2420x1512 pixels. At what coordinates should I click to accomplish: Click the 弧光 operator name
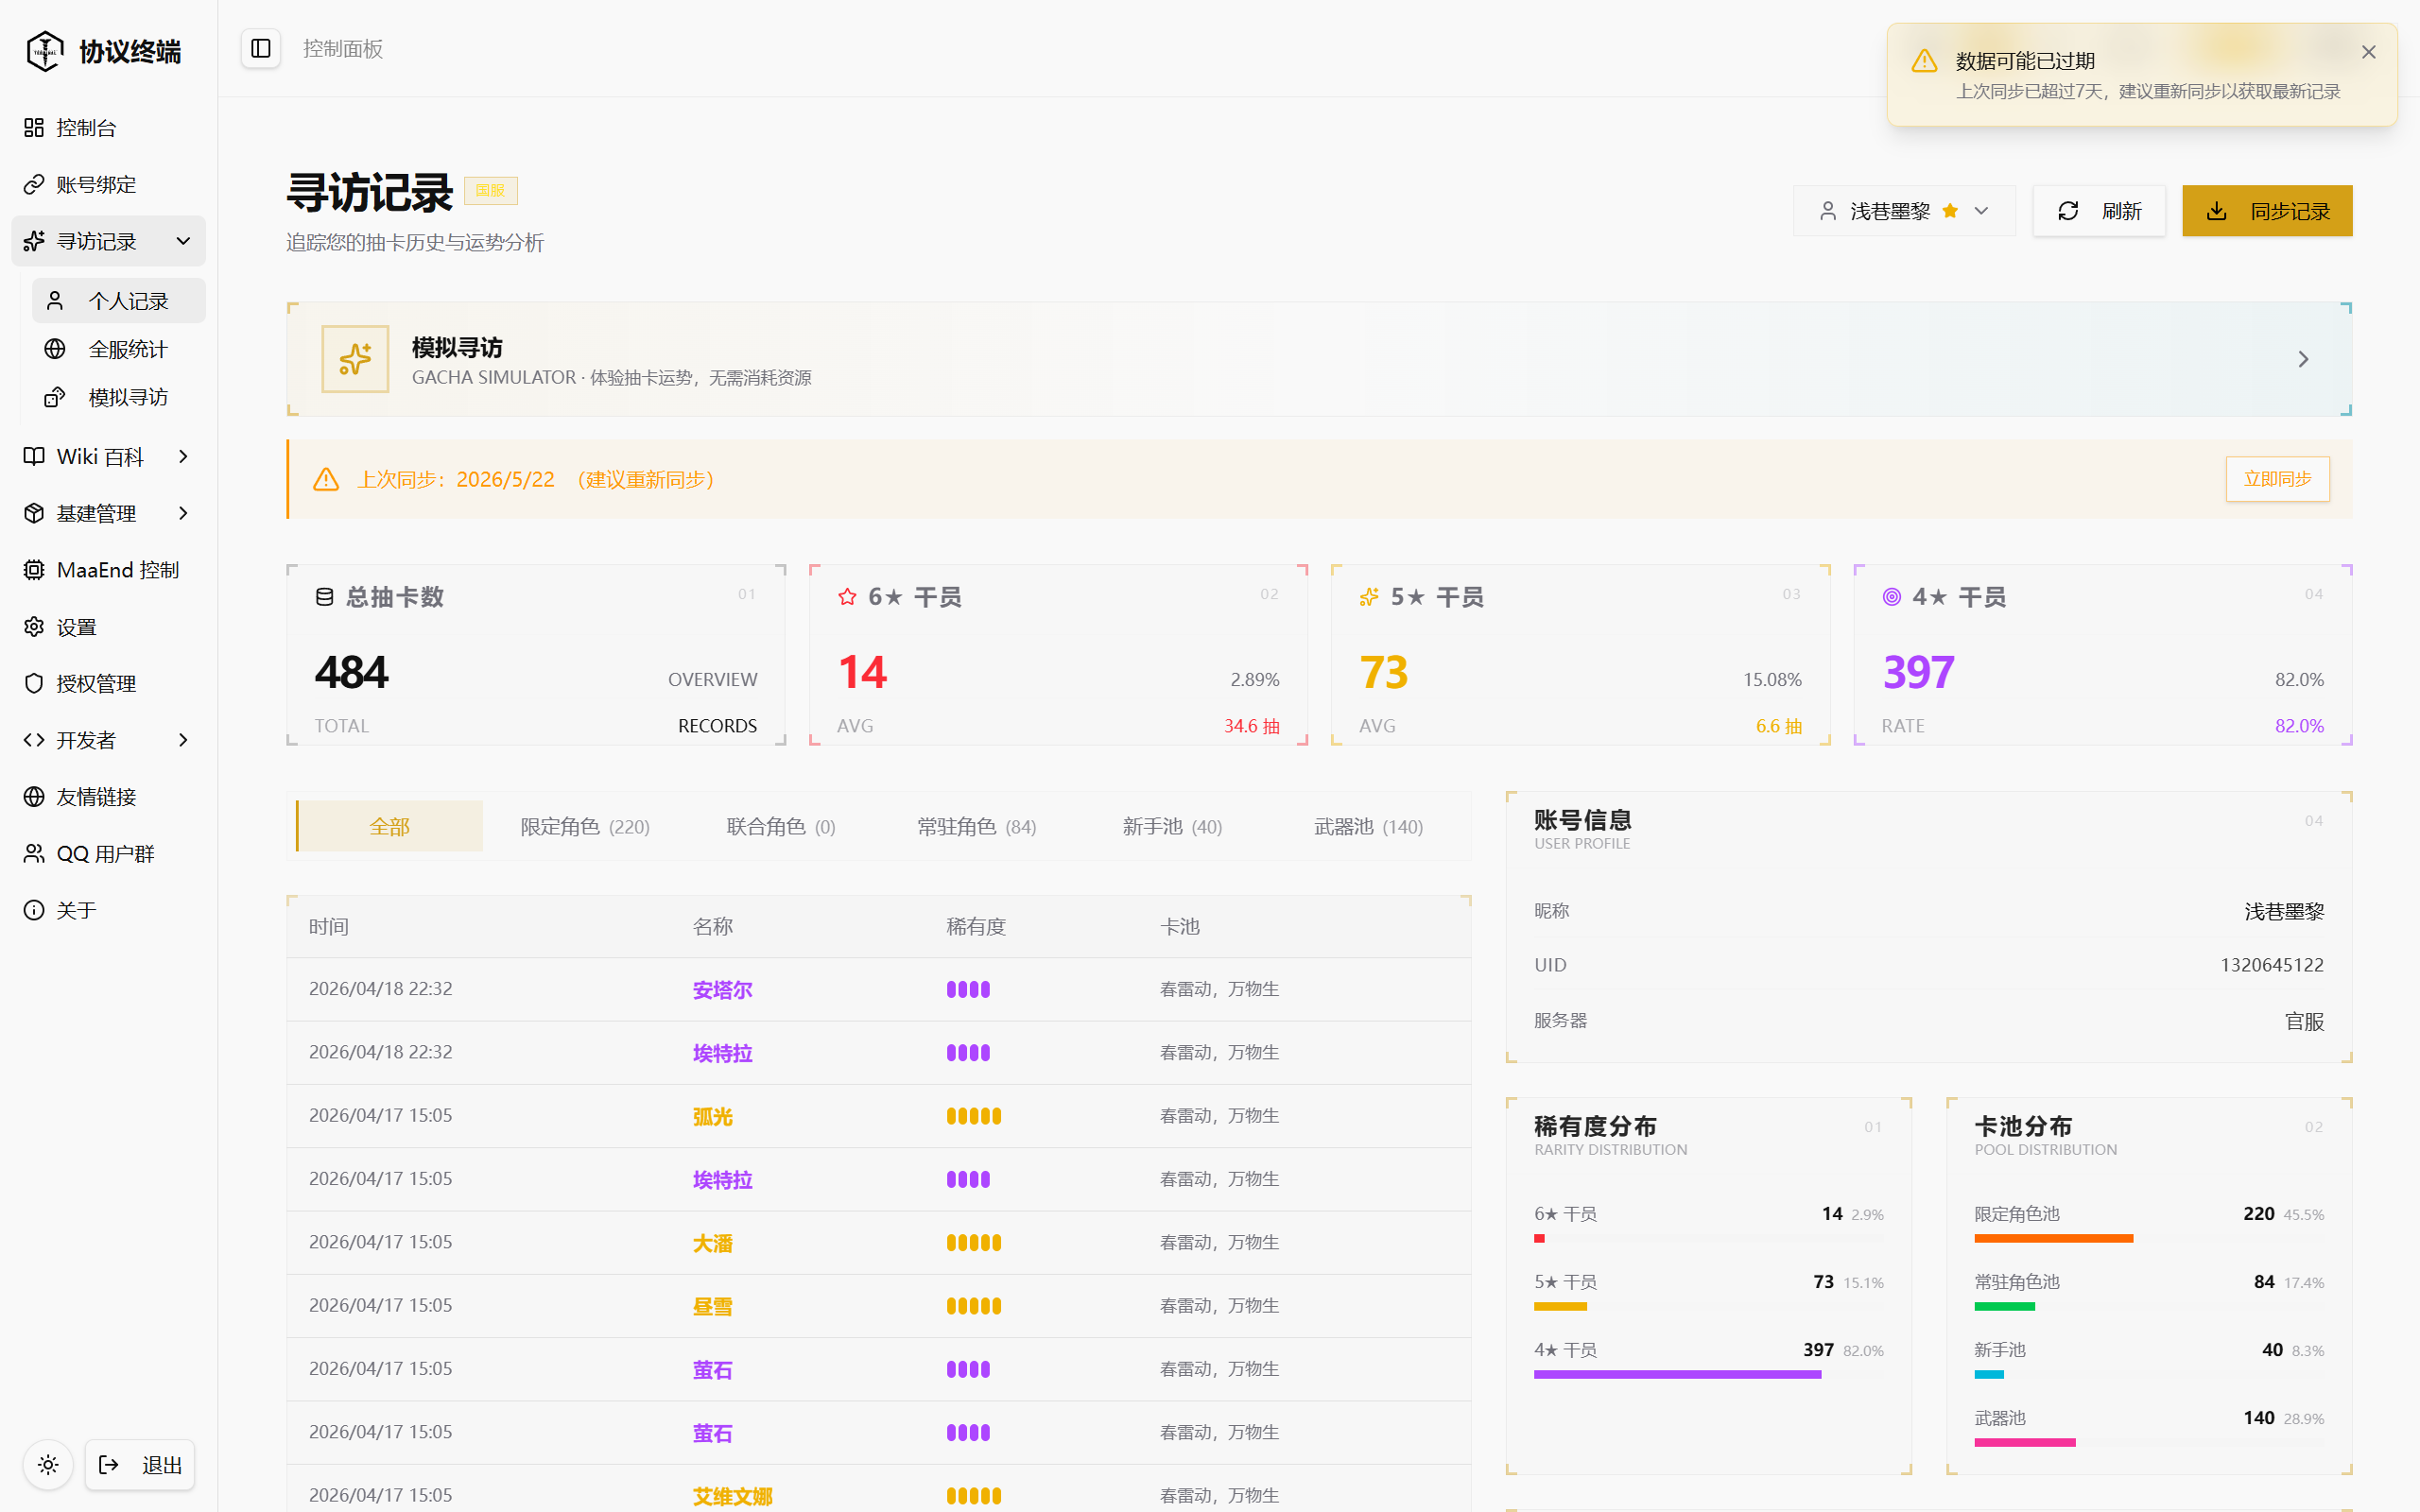point(712,1116)
